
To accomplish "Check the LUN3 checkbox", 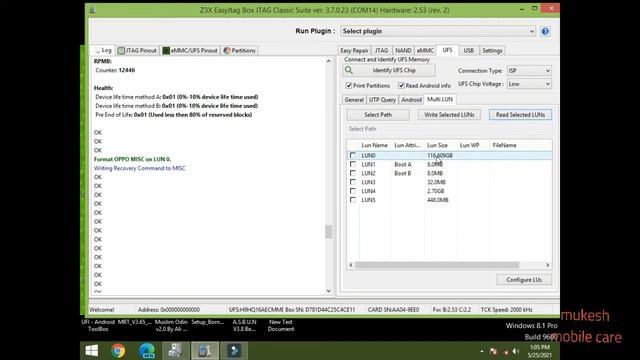I will (353, 182).
